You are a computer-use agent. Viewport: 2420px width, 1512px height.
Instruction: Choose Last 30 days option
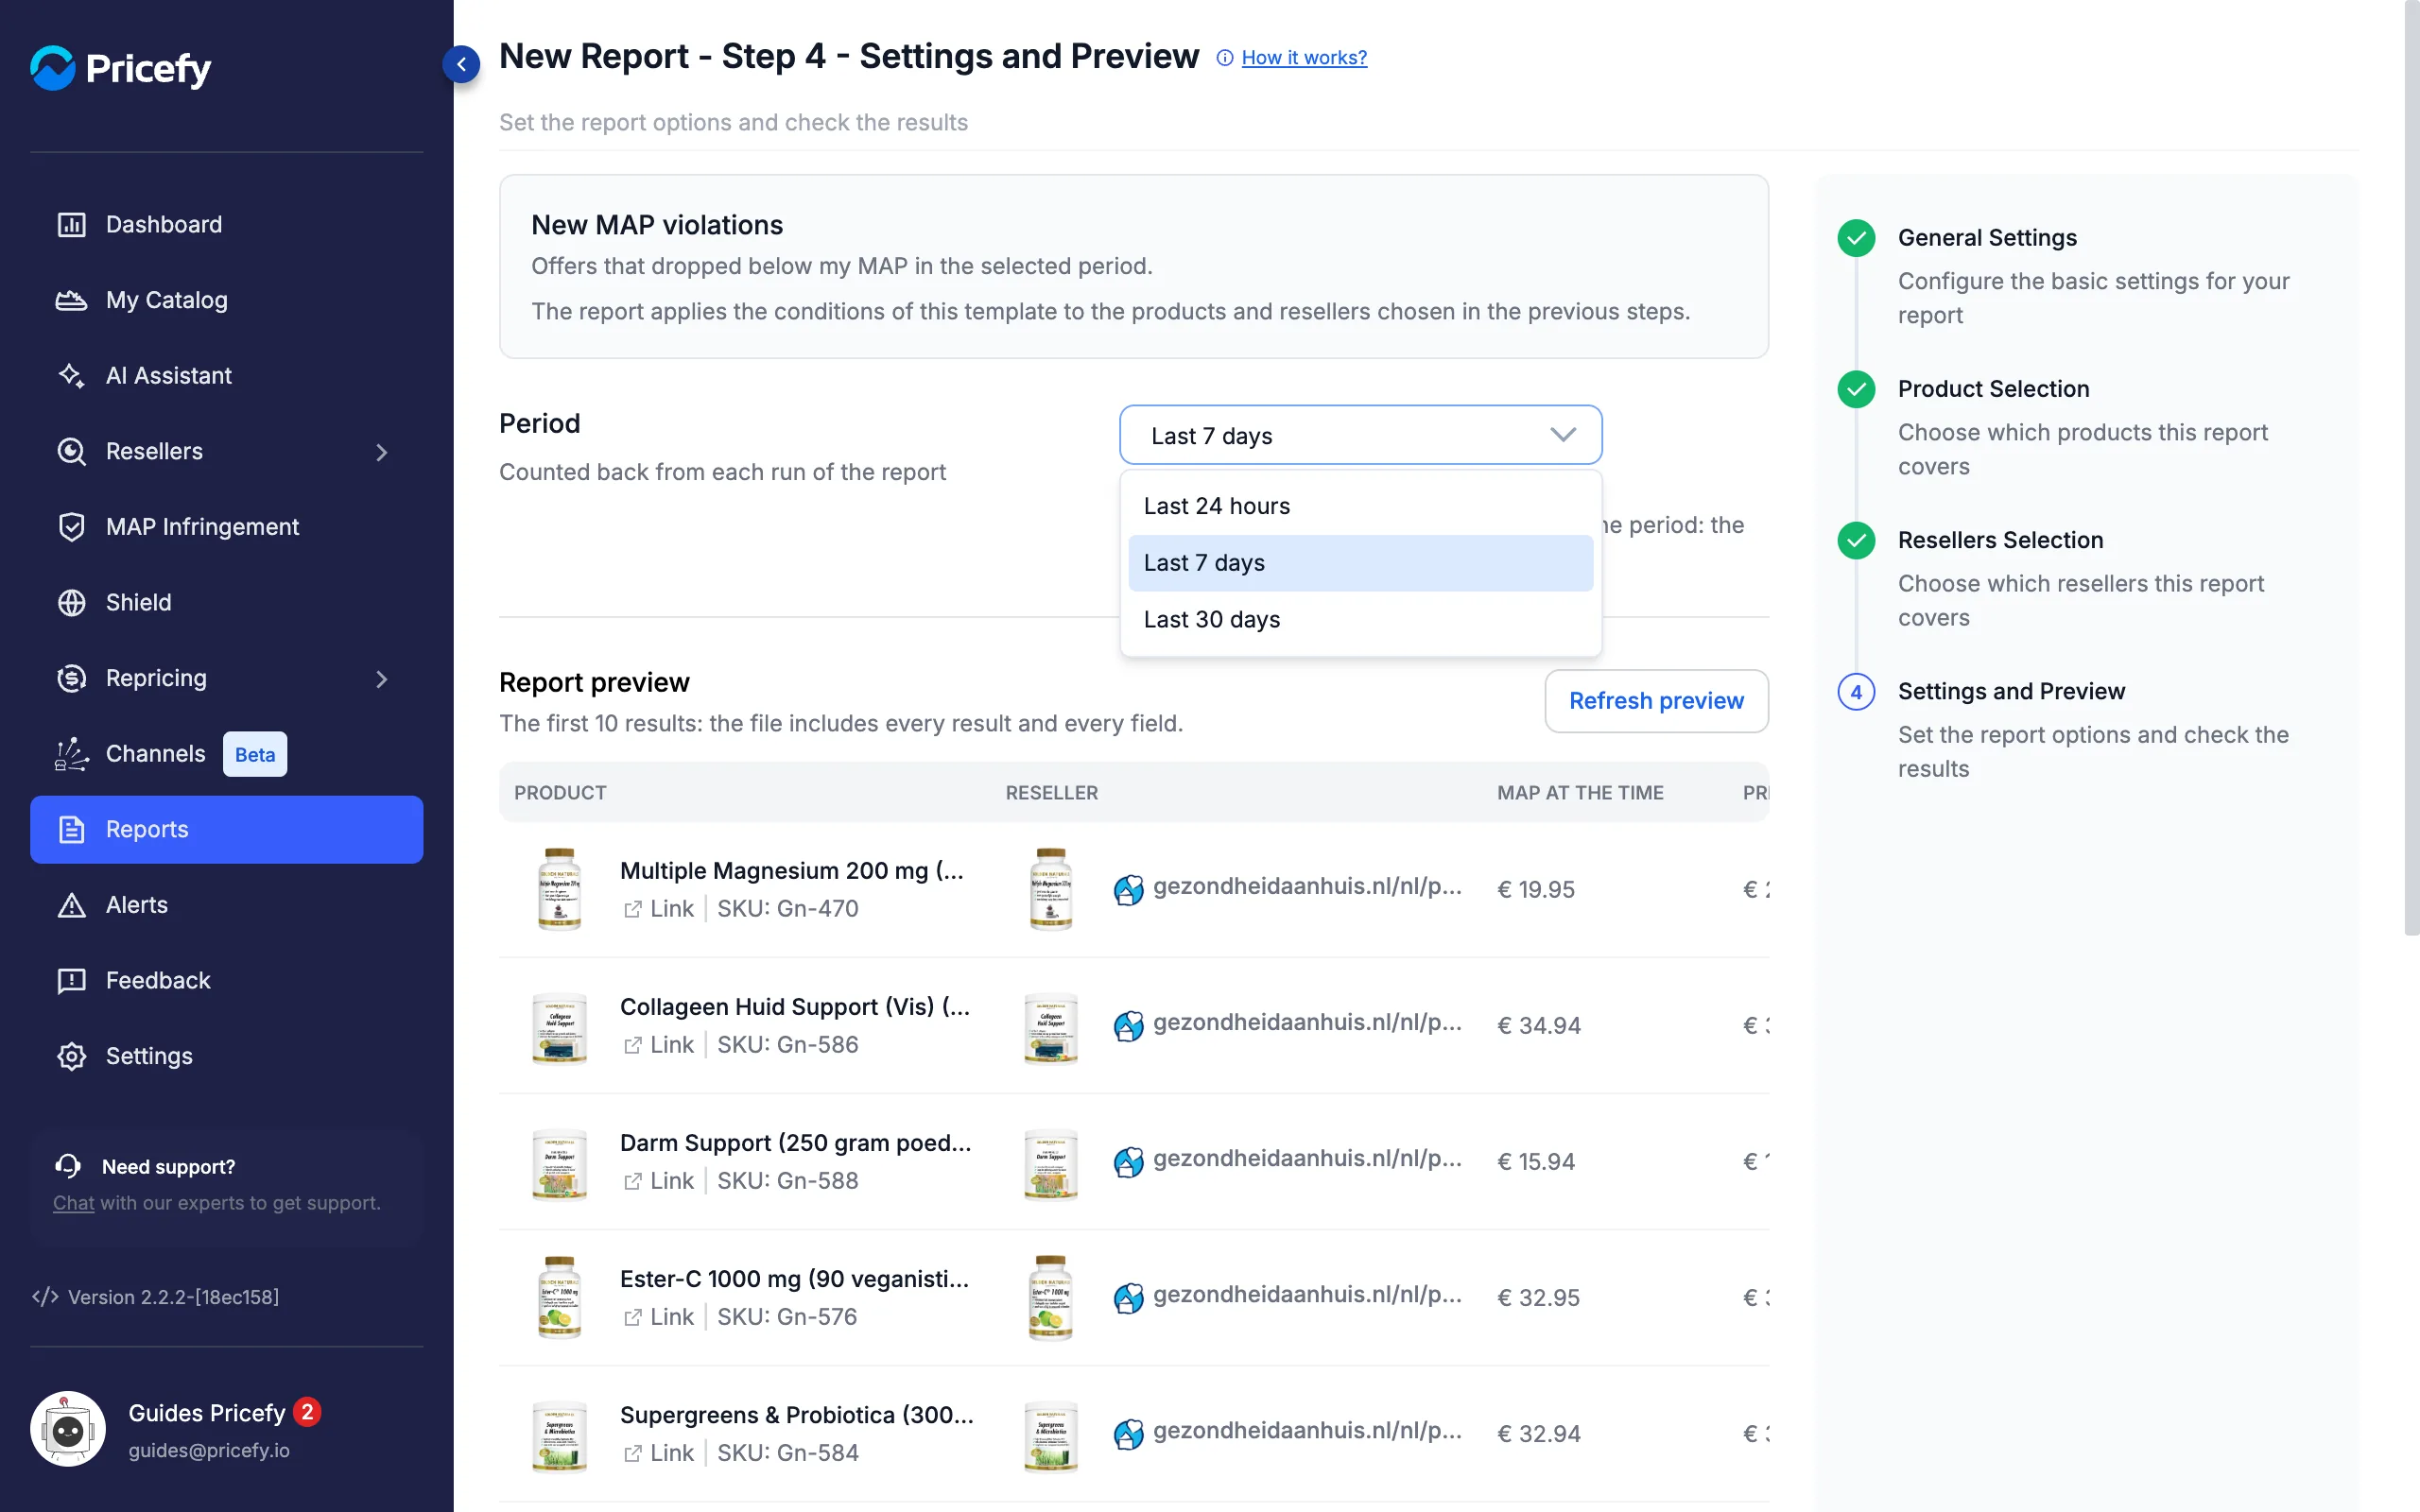click(1360, 619)
